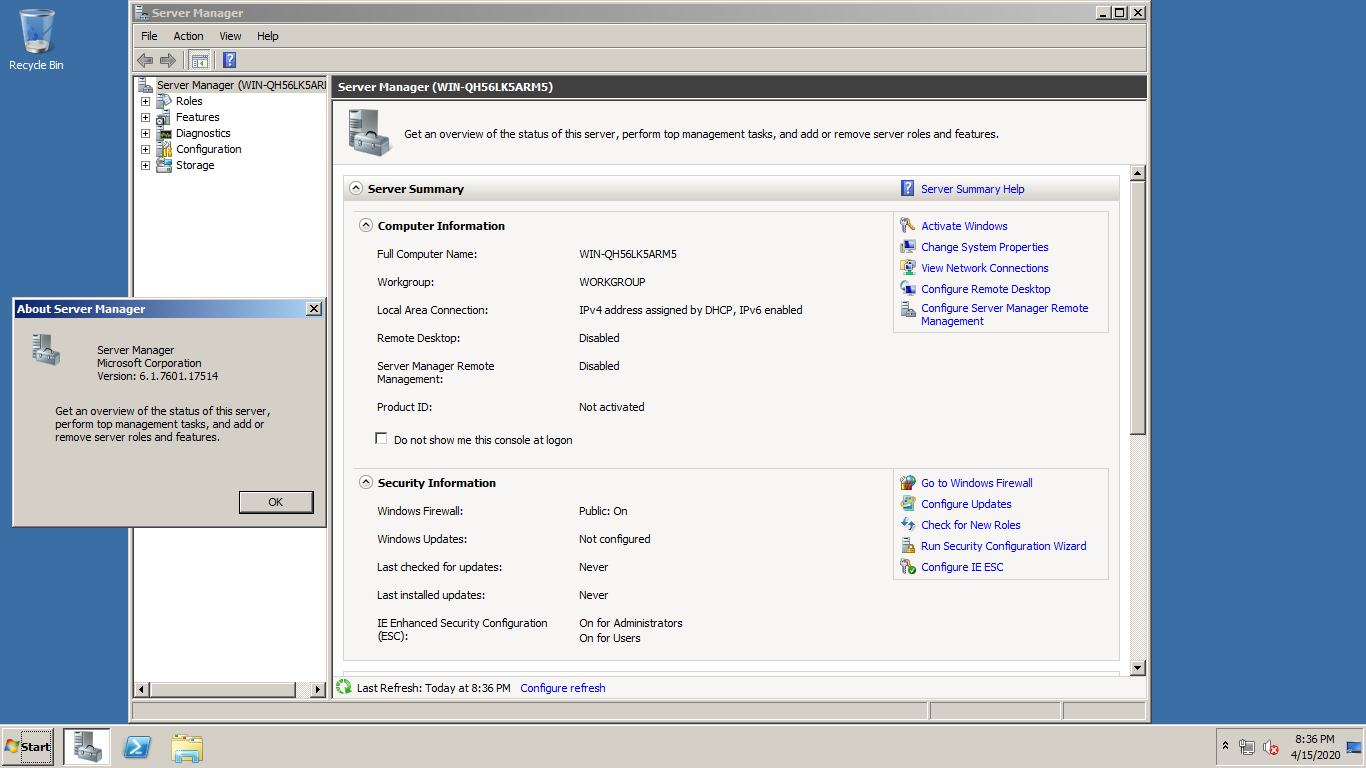
Task: Open the View menu
Action: [x=230, y=36]
